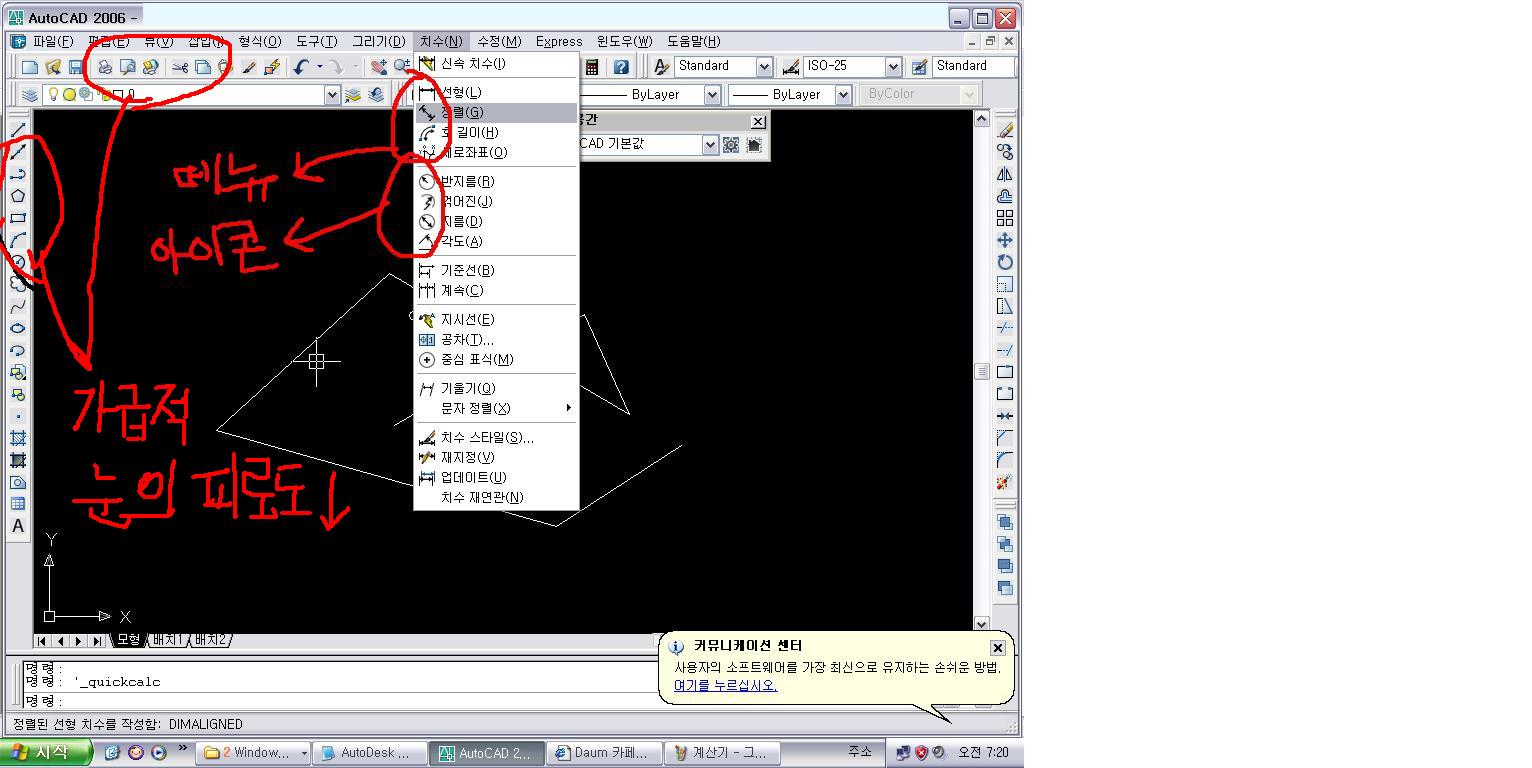Click the vertical scrollbar down arrow

(x=981, y=623)
